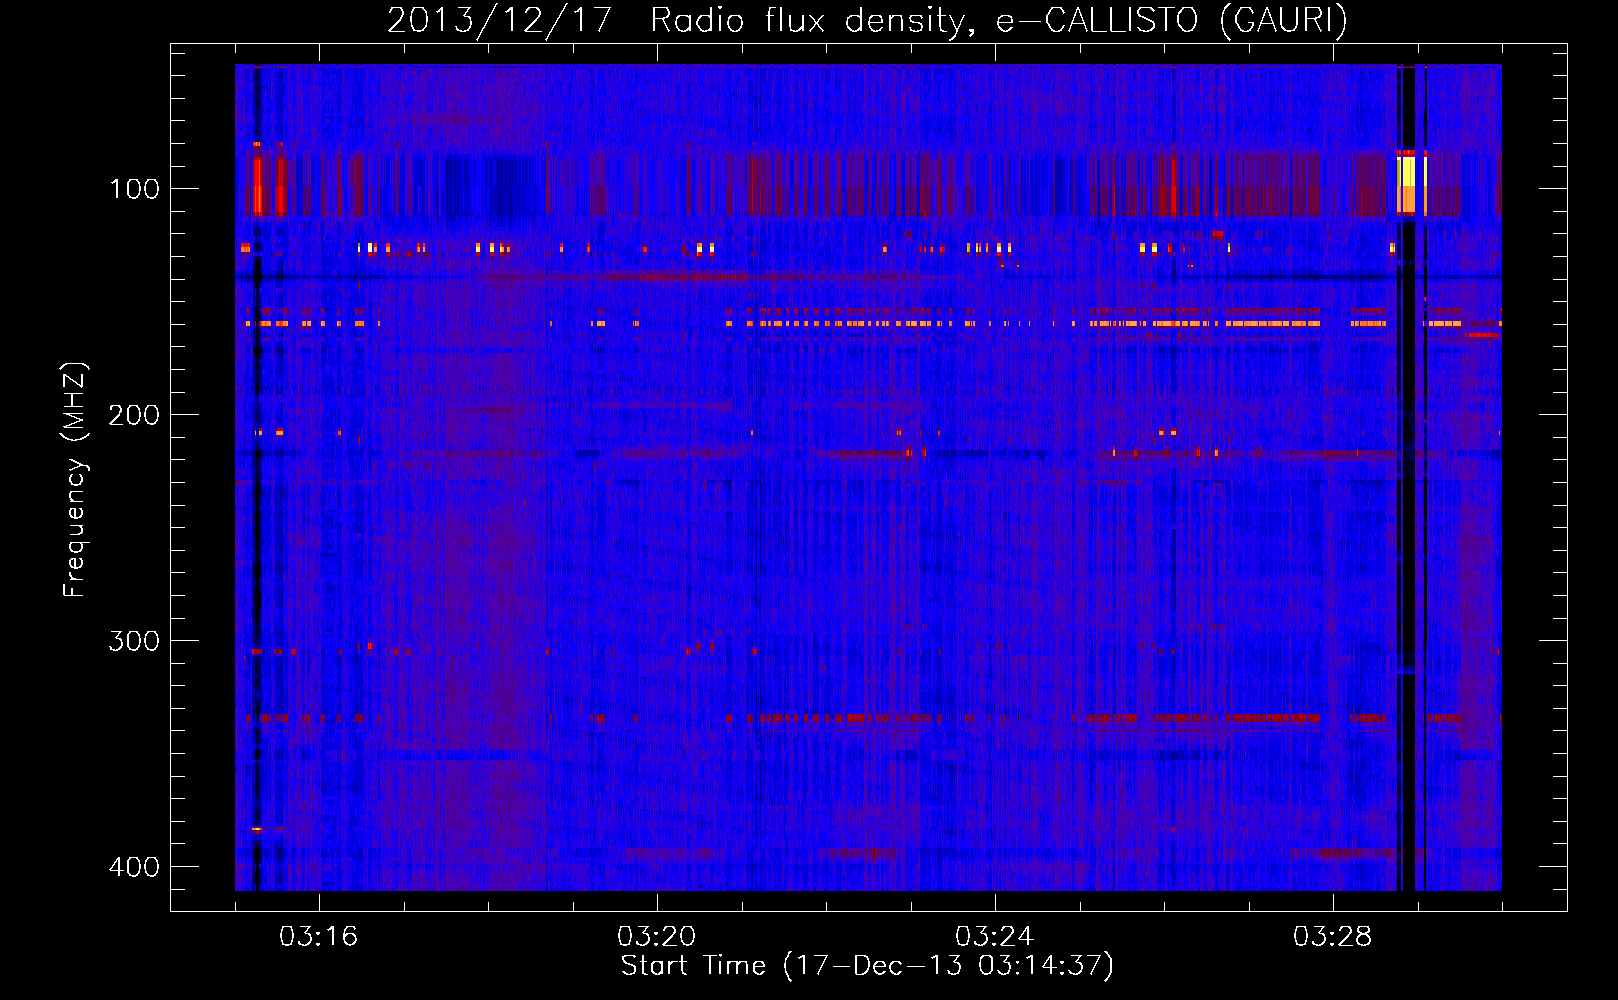Click the '03:28' time tick label
The width and height of the screenshot is (1618, 1000).
[1333, 937]
